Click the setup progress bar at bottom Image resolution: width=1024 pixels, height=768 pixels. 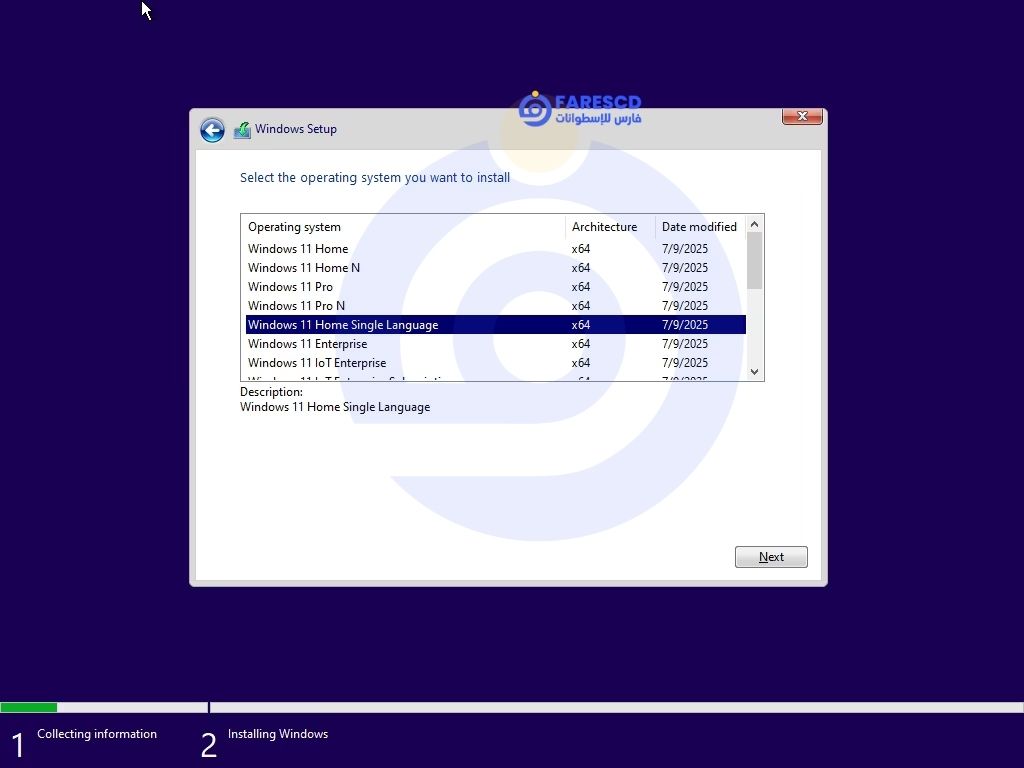coord(512,707)
